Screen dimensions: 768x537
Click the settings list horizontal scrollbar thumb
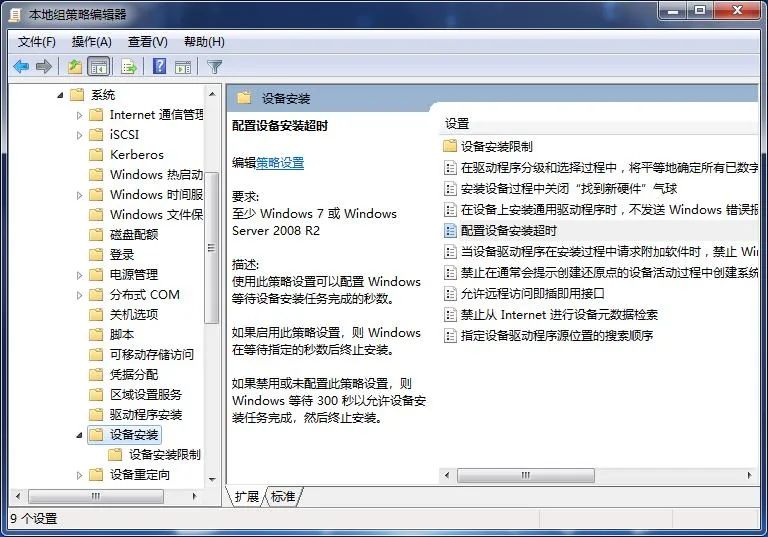coord(526,475)
